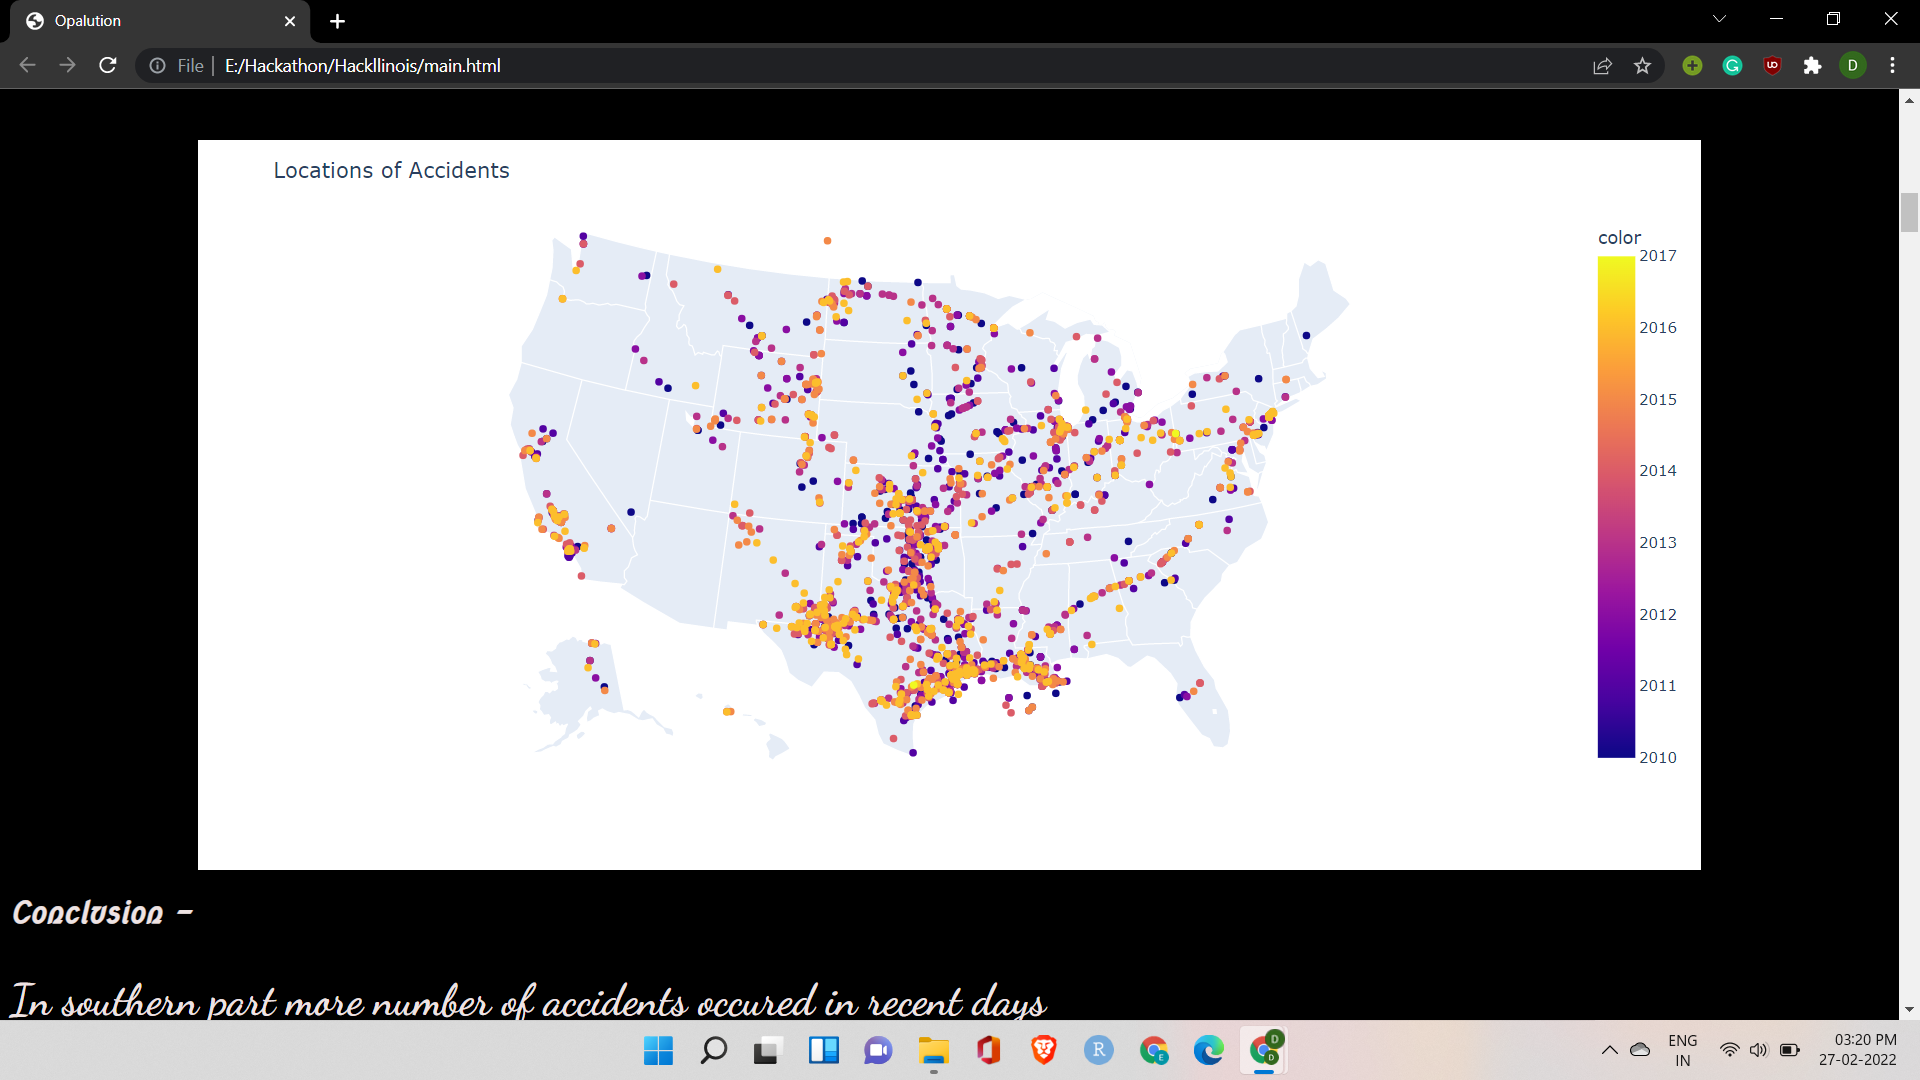Viewport: 1920px width, 1080px height.
Task: Click the green plus extension icon
Action: tap(1692, 66)
